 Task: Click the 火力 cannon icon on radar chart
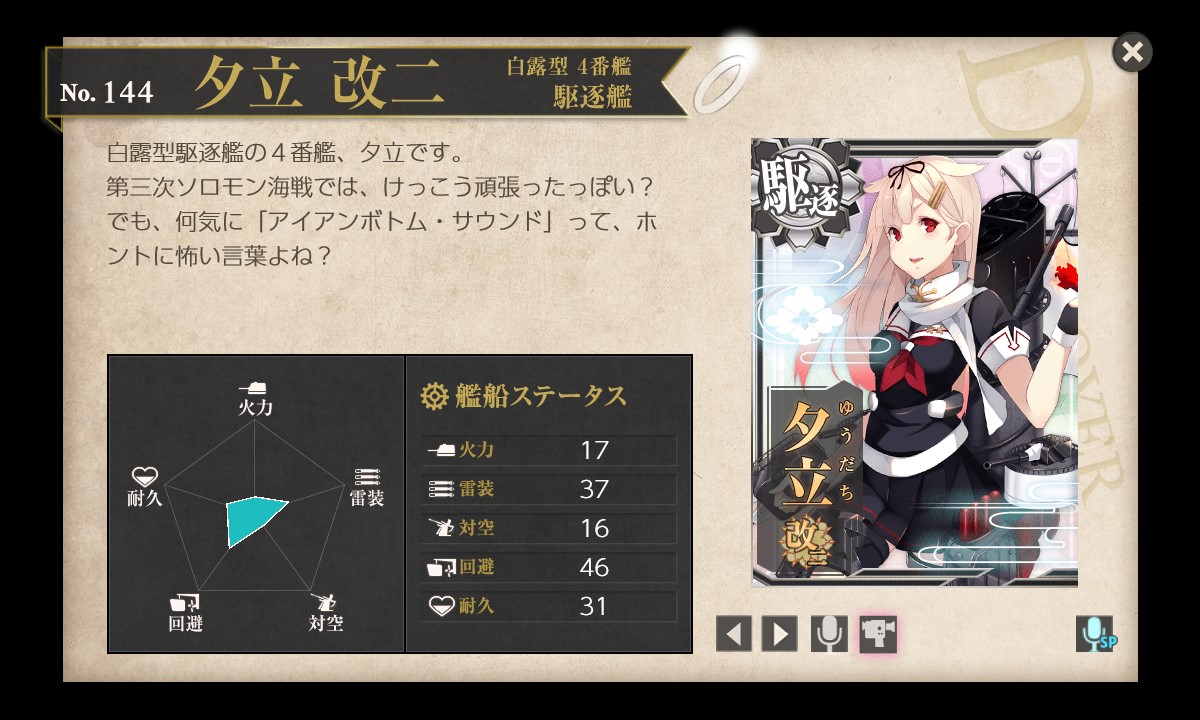tap(254, 388)
